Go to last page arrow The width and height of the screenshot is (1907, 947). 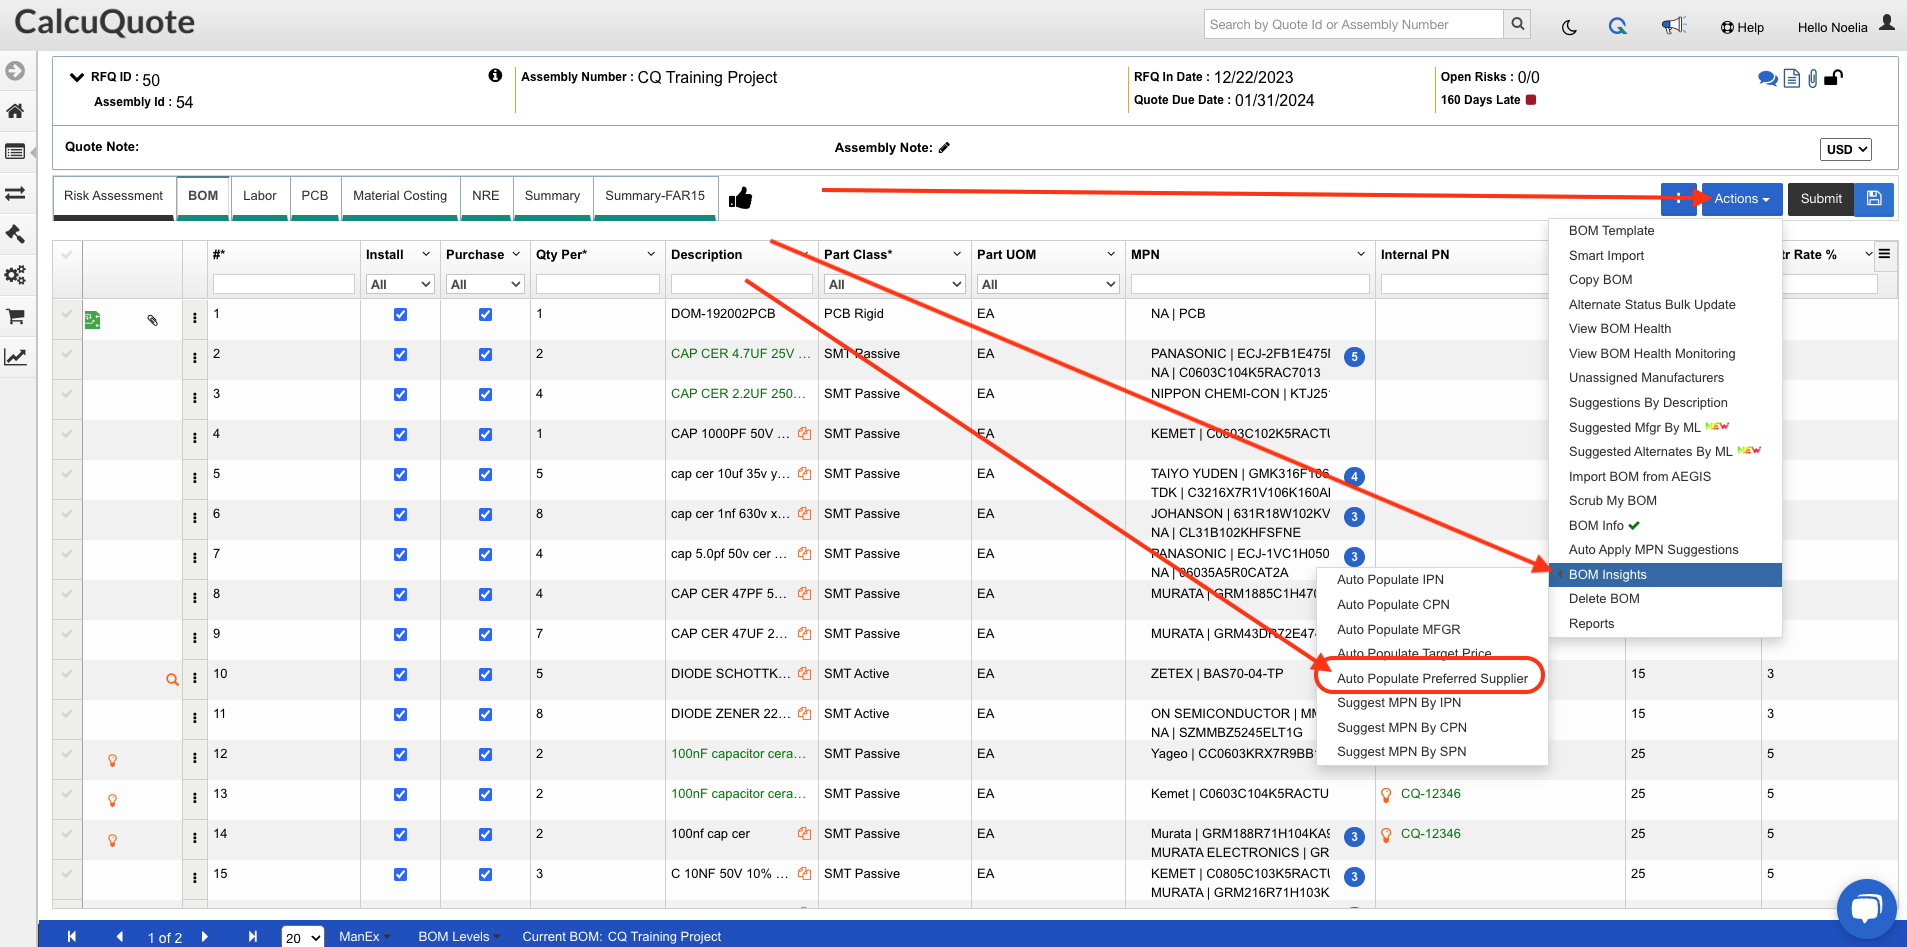(253, 937)
